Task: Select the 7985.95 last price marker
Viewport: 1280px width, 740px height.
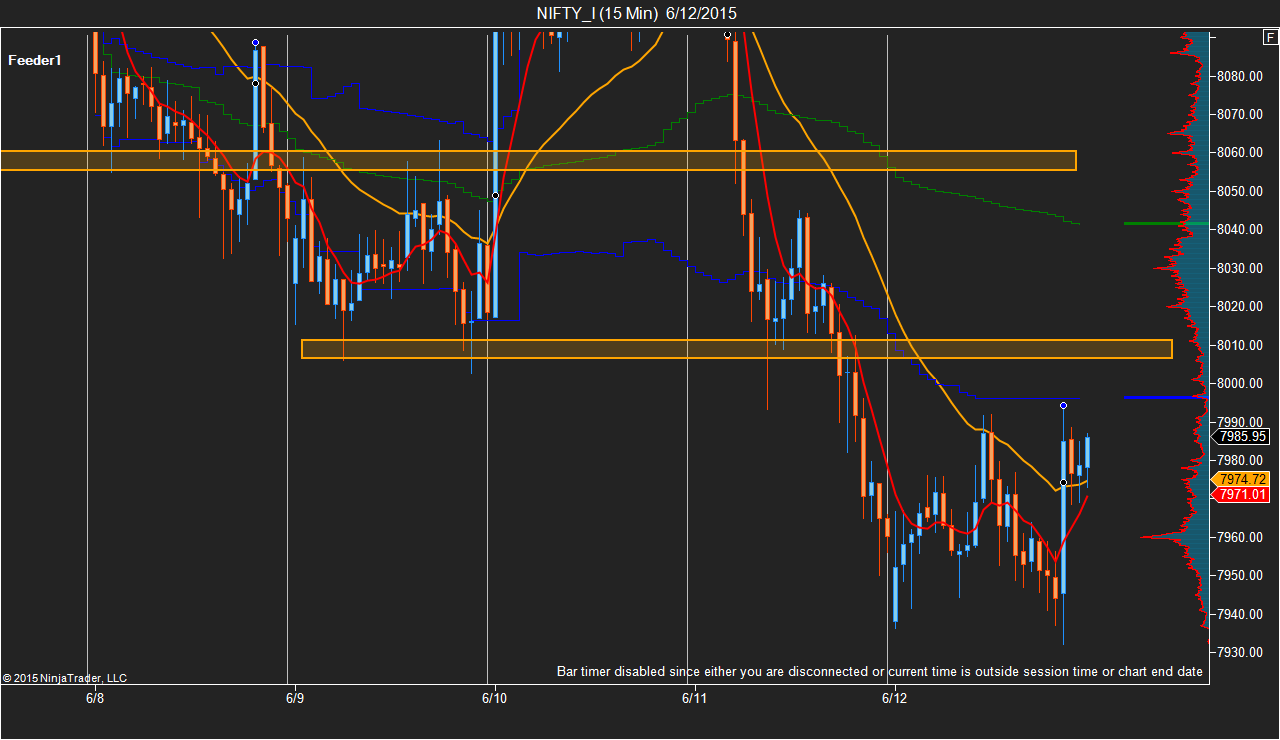Action: [1241, 436]
